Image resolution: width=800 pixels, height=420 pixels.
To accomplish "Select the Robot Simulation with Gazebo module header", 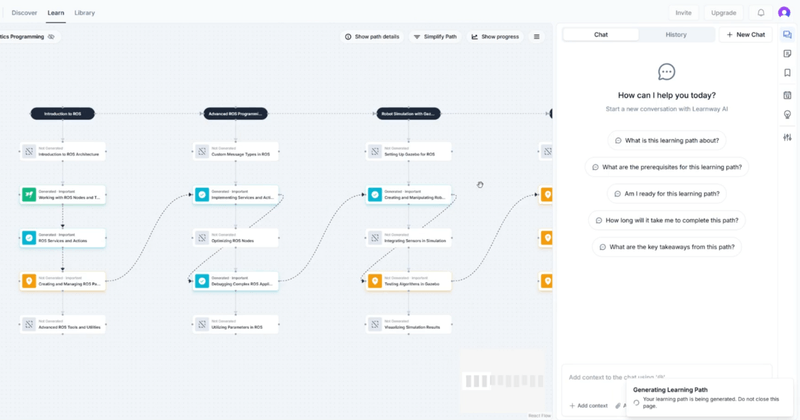I will click(409, 113).
